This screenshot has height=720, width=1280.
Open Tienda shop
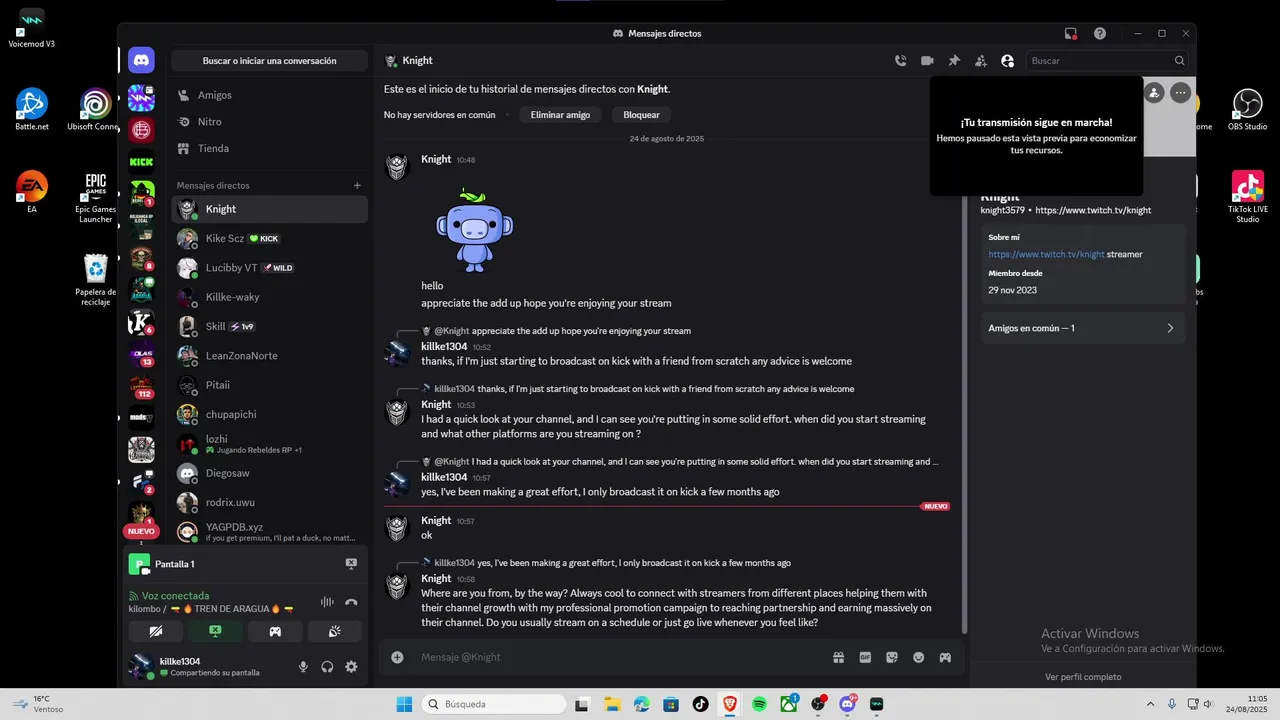(269, 148)
